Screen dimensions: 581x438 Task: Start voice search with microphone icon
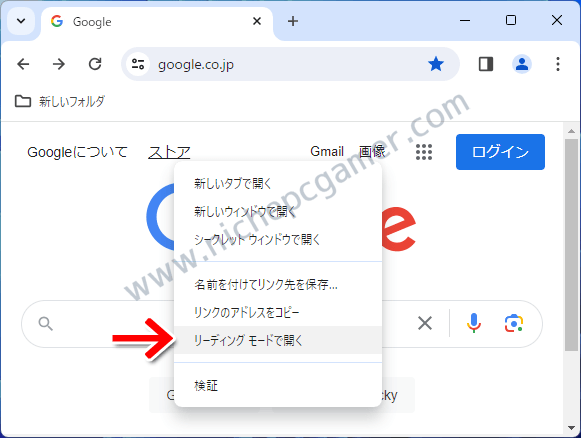point(474,323)
